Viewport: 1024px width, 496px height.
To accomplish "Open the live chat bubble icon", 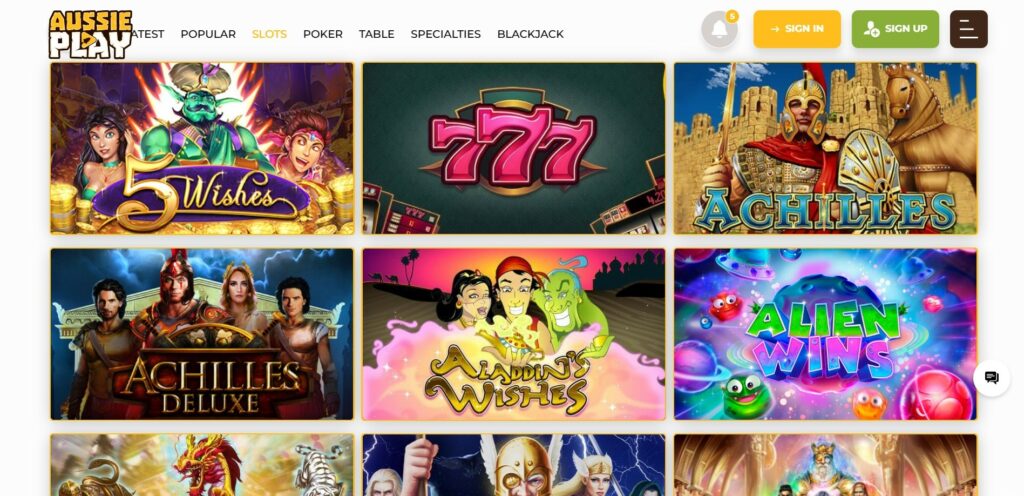I will 991,377.
